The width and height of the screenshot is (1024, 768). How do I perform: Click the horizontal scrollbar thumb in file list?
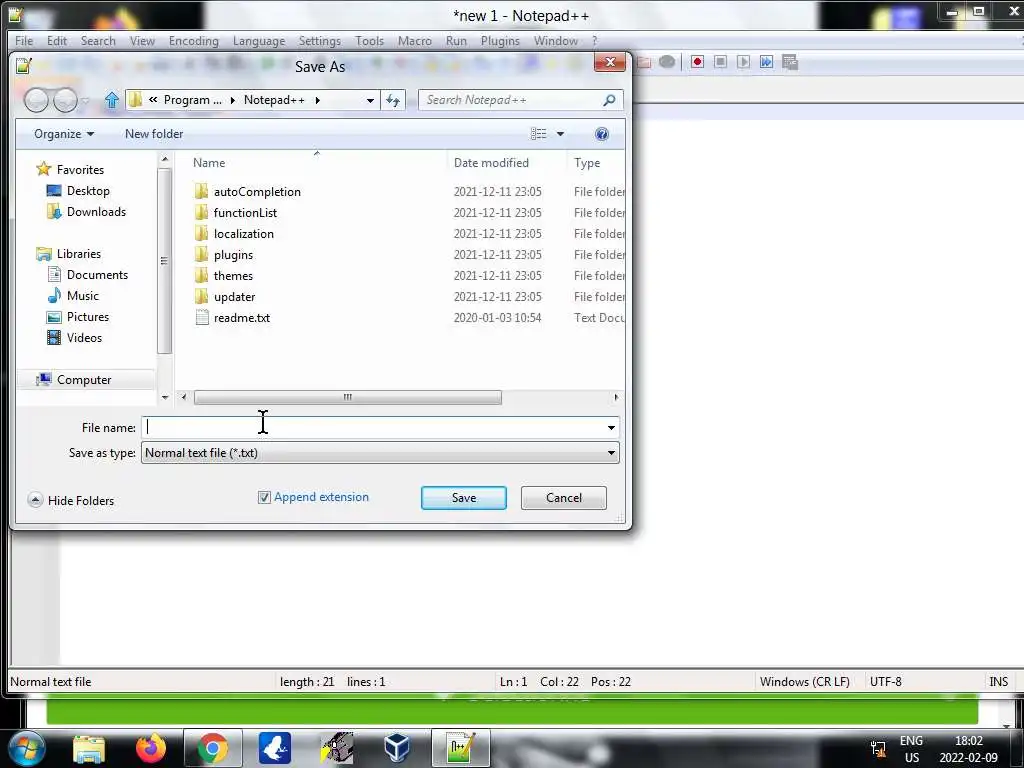[x=347, y=397]
